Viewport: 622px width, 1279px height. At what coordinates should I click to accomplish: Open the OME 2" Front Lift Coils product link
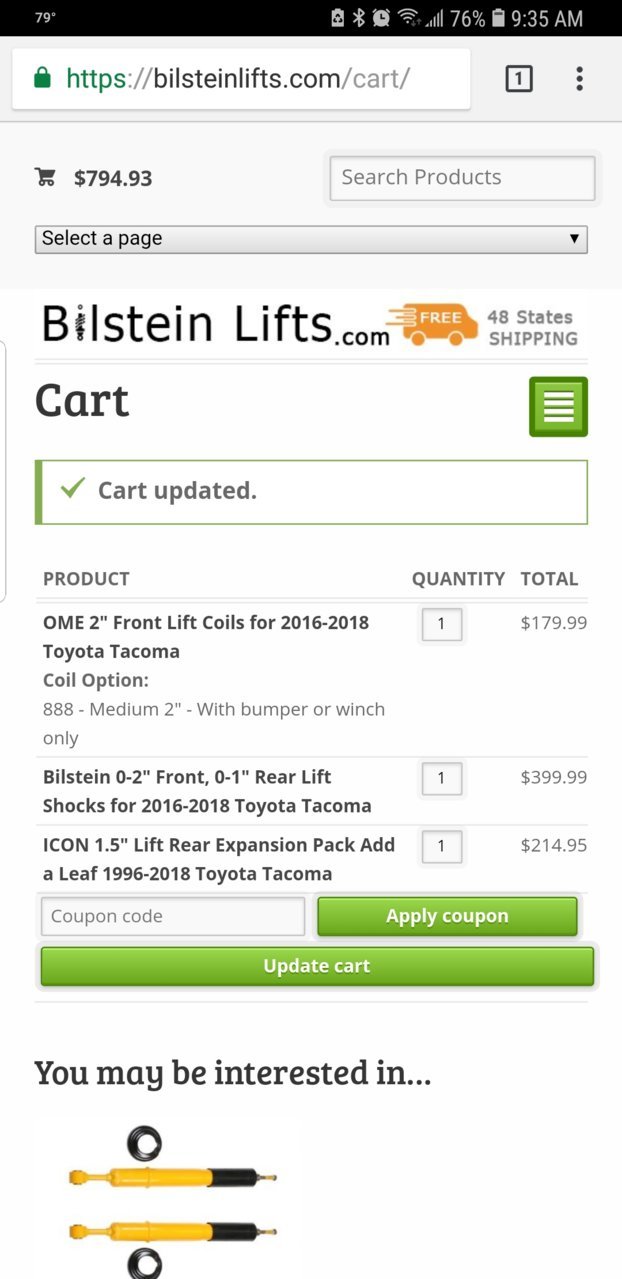tap(206, 636)
